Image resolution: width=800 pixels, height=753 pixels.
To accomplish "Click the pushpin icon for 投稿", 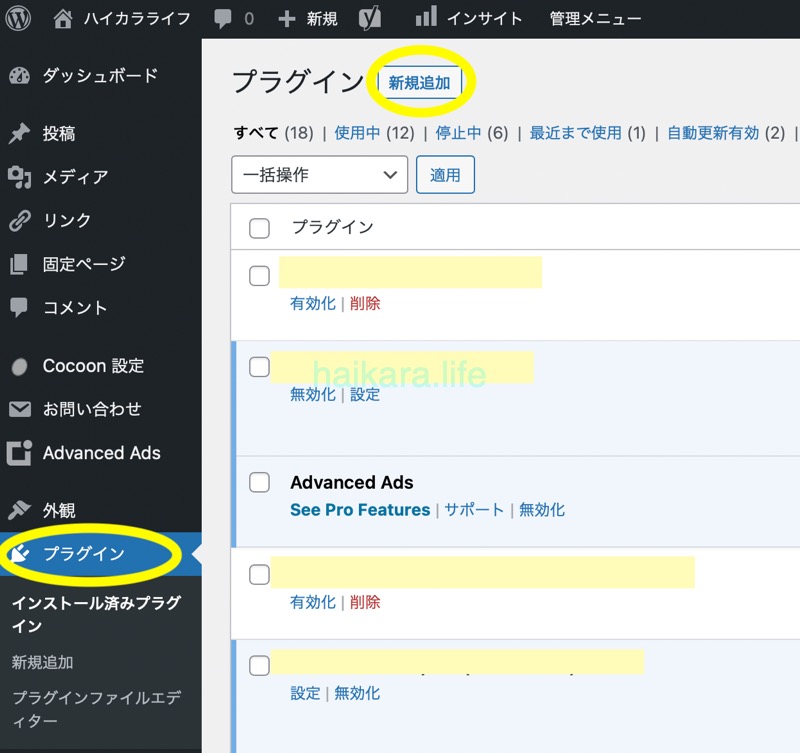I will tap(19, 134).
